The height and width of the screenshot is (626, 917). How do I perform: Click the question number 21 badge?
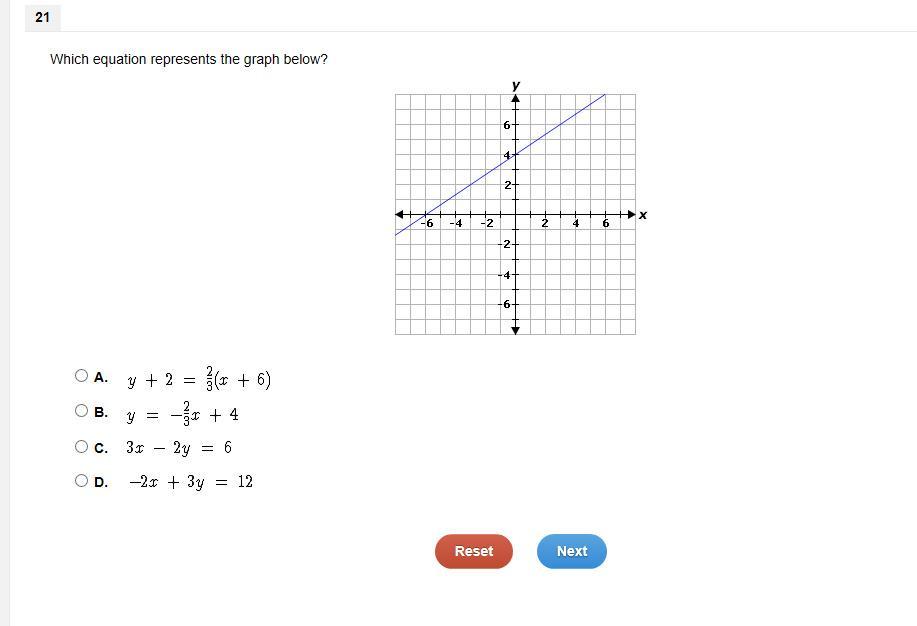43,18
